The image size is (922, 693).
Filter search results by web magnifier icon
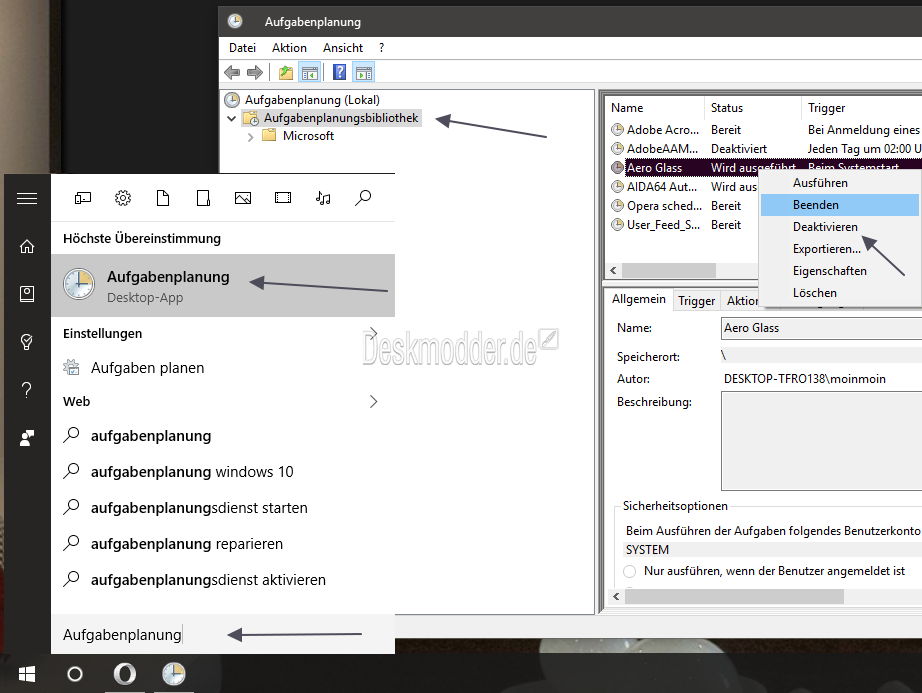(x=363, y=198)
